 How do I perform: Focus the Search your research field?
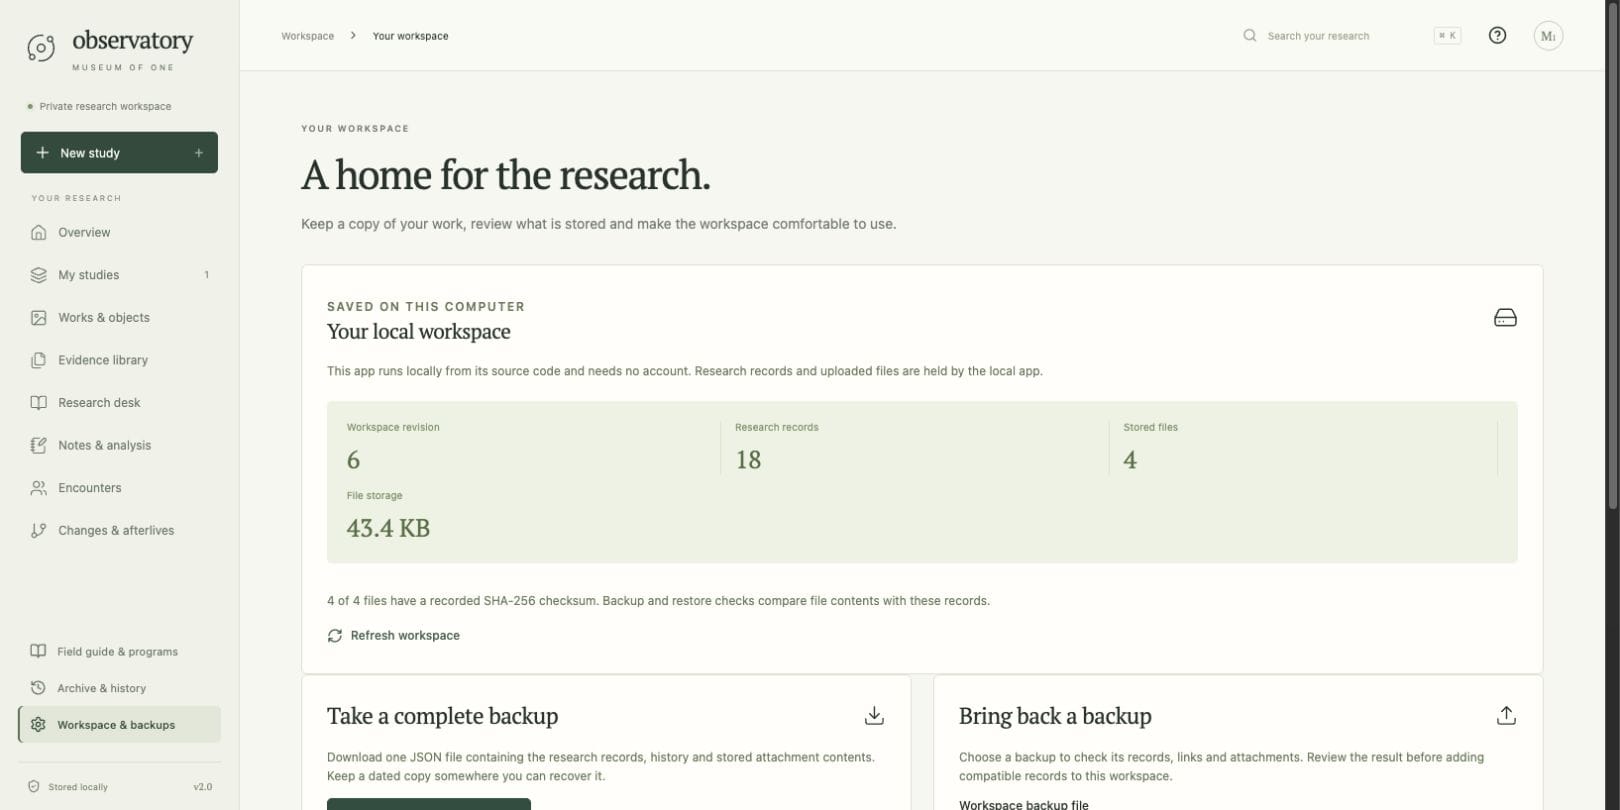tap(1351, 36)
